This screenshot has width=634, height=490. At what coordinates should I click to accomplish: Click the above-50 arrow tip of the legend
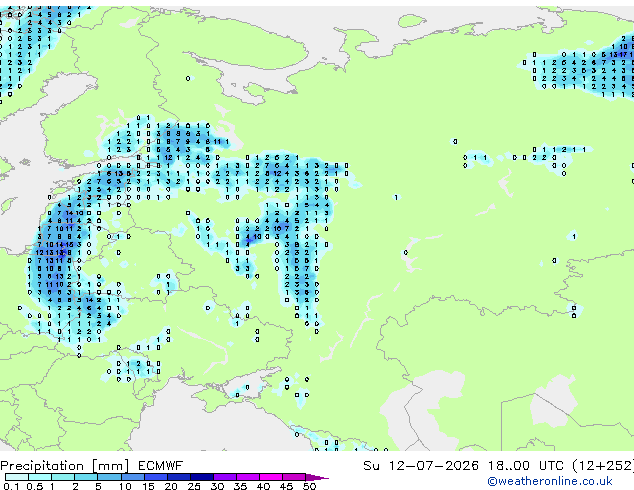pyautogui.click(x=317, y=477)
